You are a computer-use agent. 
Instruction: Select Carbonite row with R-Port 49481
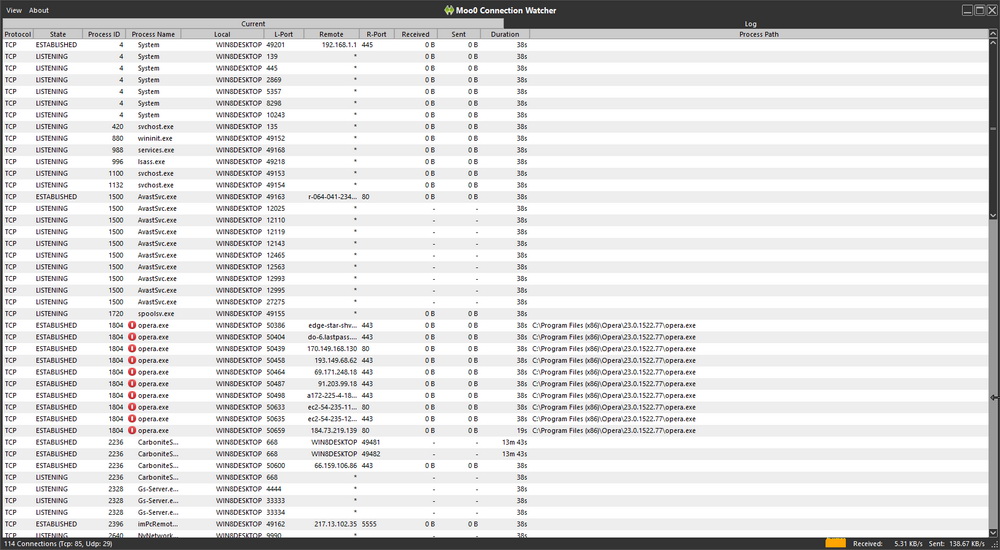496,442
